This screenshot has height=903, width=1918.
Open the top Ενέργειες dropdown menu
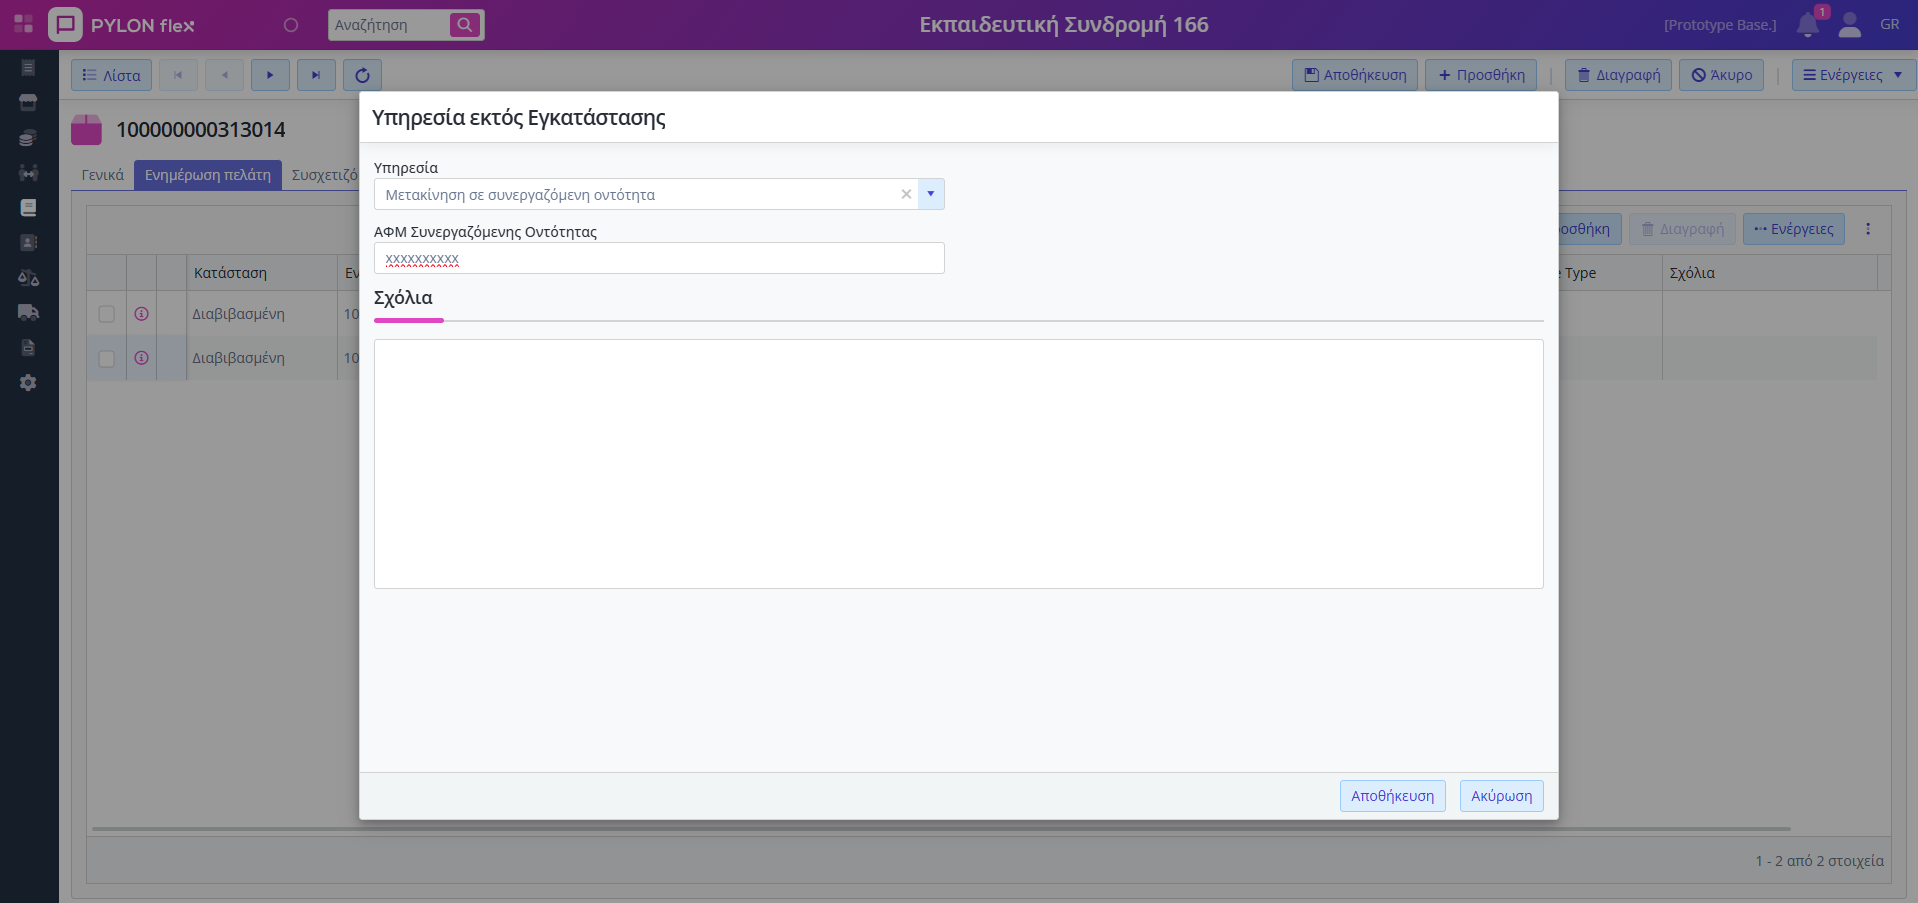pos(1852,75)
